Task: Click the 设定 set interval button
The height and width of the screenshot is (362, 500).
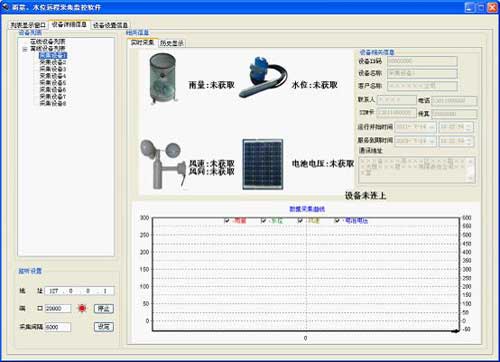Action: [104, 327]
